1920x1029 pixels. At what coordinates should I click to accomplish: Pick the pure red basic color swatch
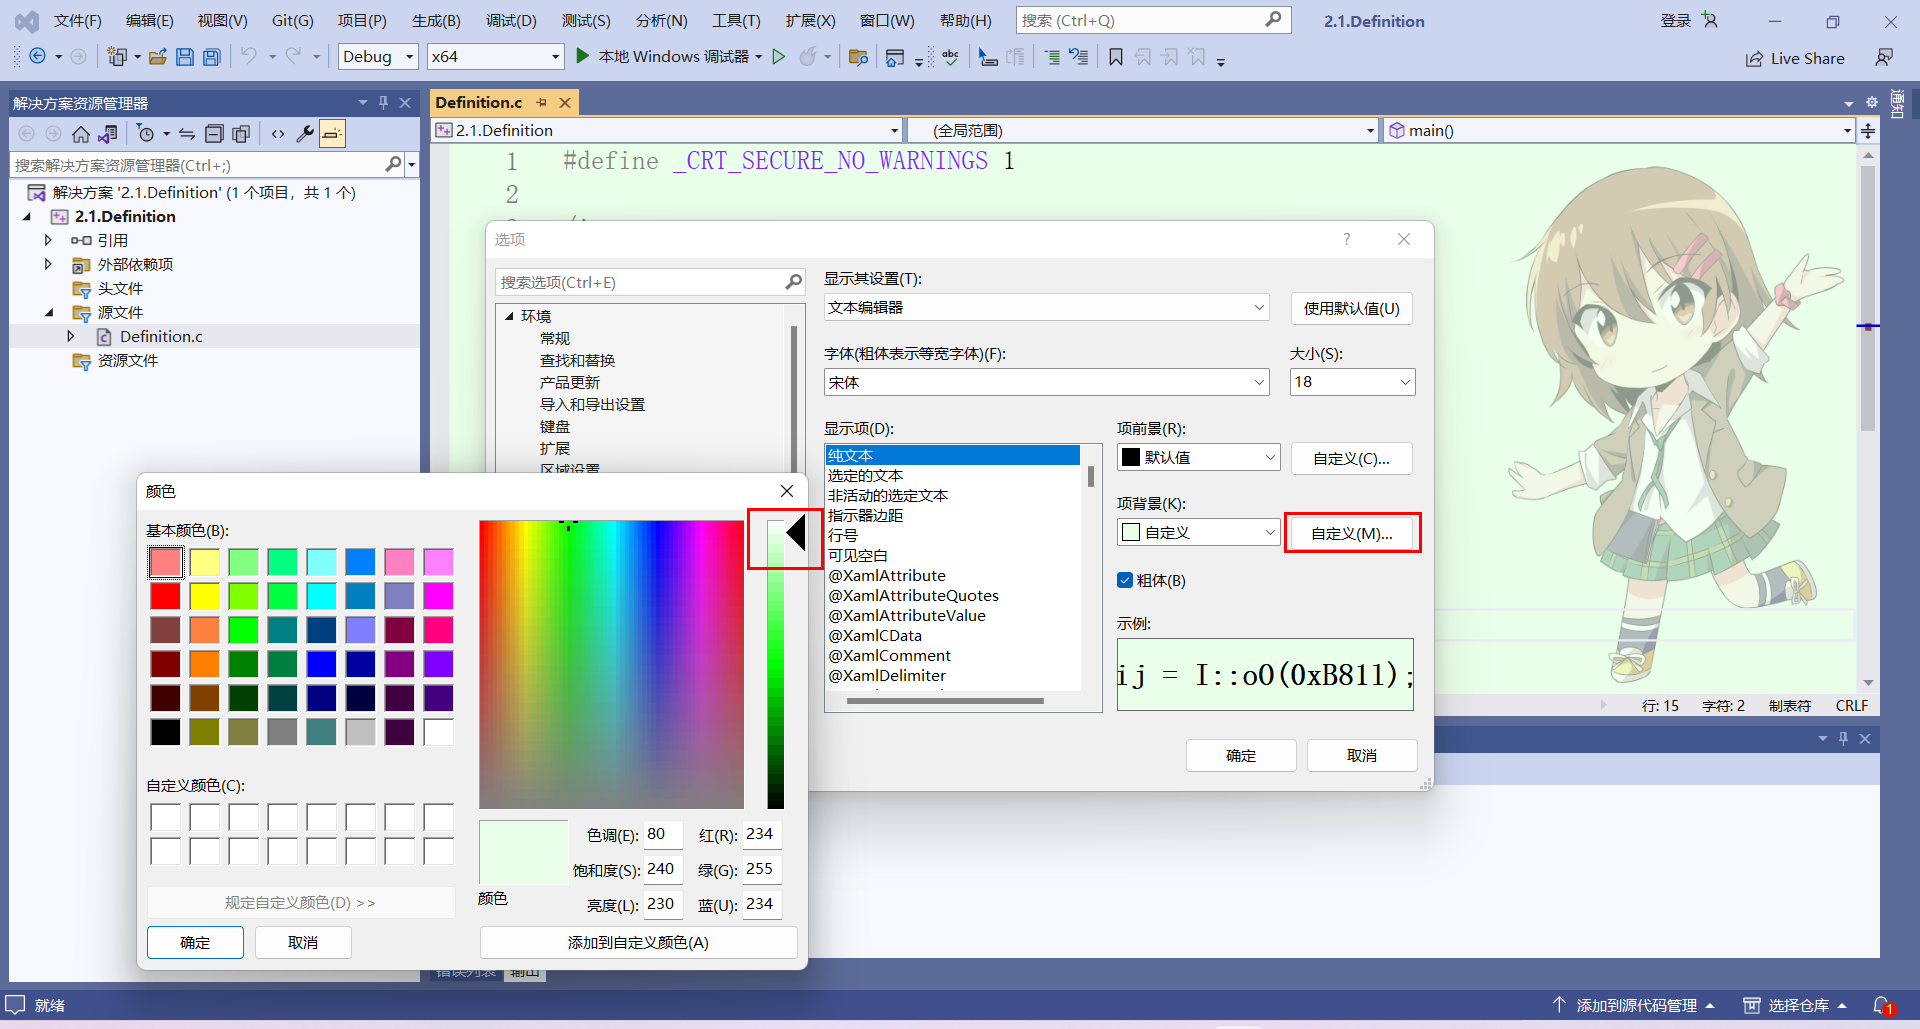click(165, 596)
